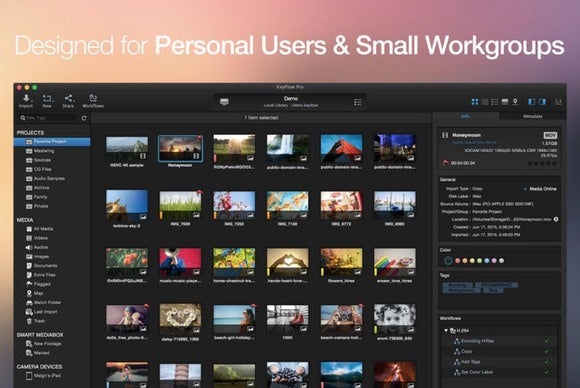Select the beach-girl-holiday thumbnail
This screenshot has height=388, width=580.
[x=234, y=318]
